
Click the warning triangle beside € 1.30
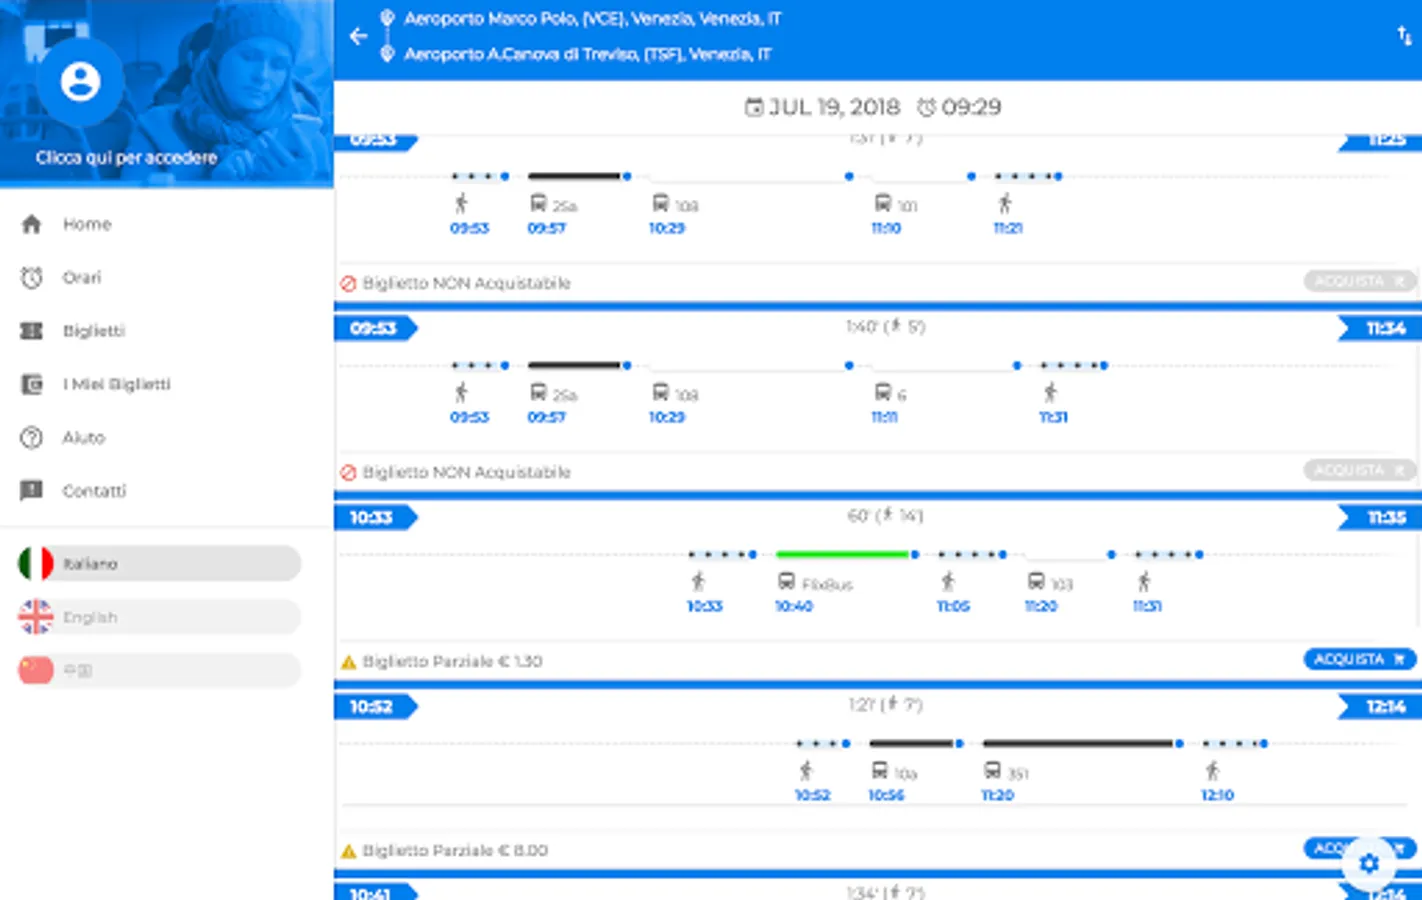click(349, 662)
